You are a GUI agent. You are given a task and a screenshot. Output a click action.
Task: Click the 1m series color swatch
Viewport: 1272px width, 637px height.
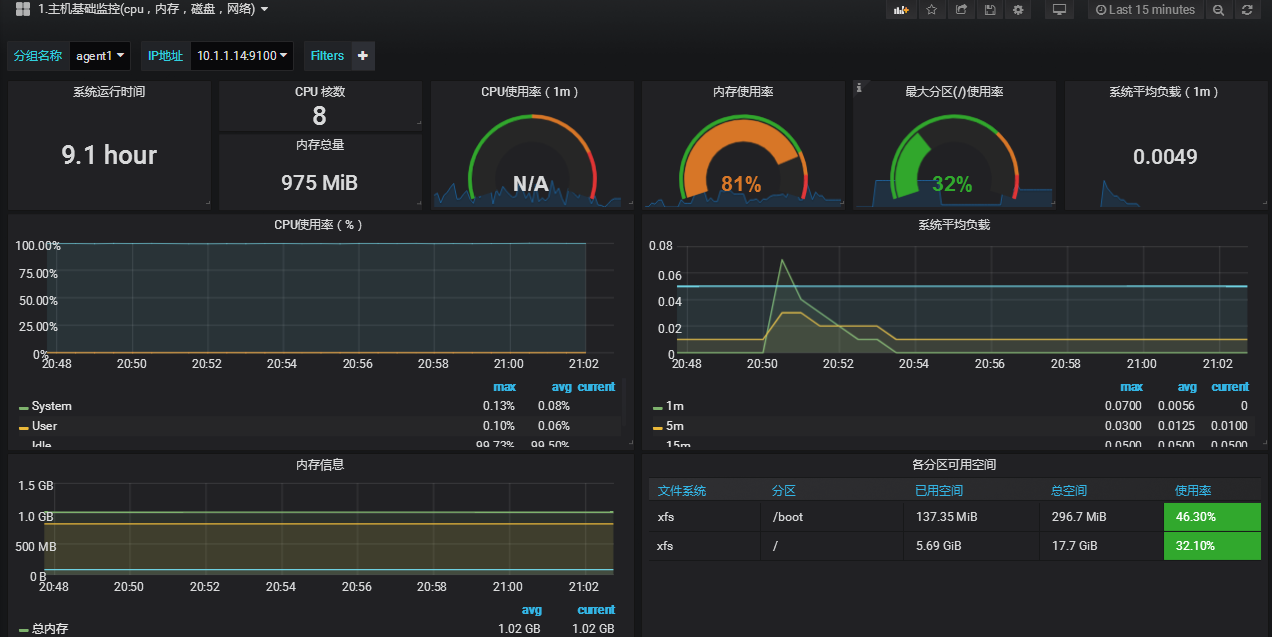click(x=658, y=407)
